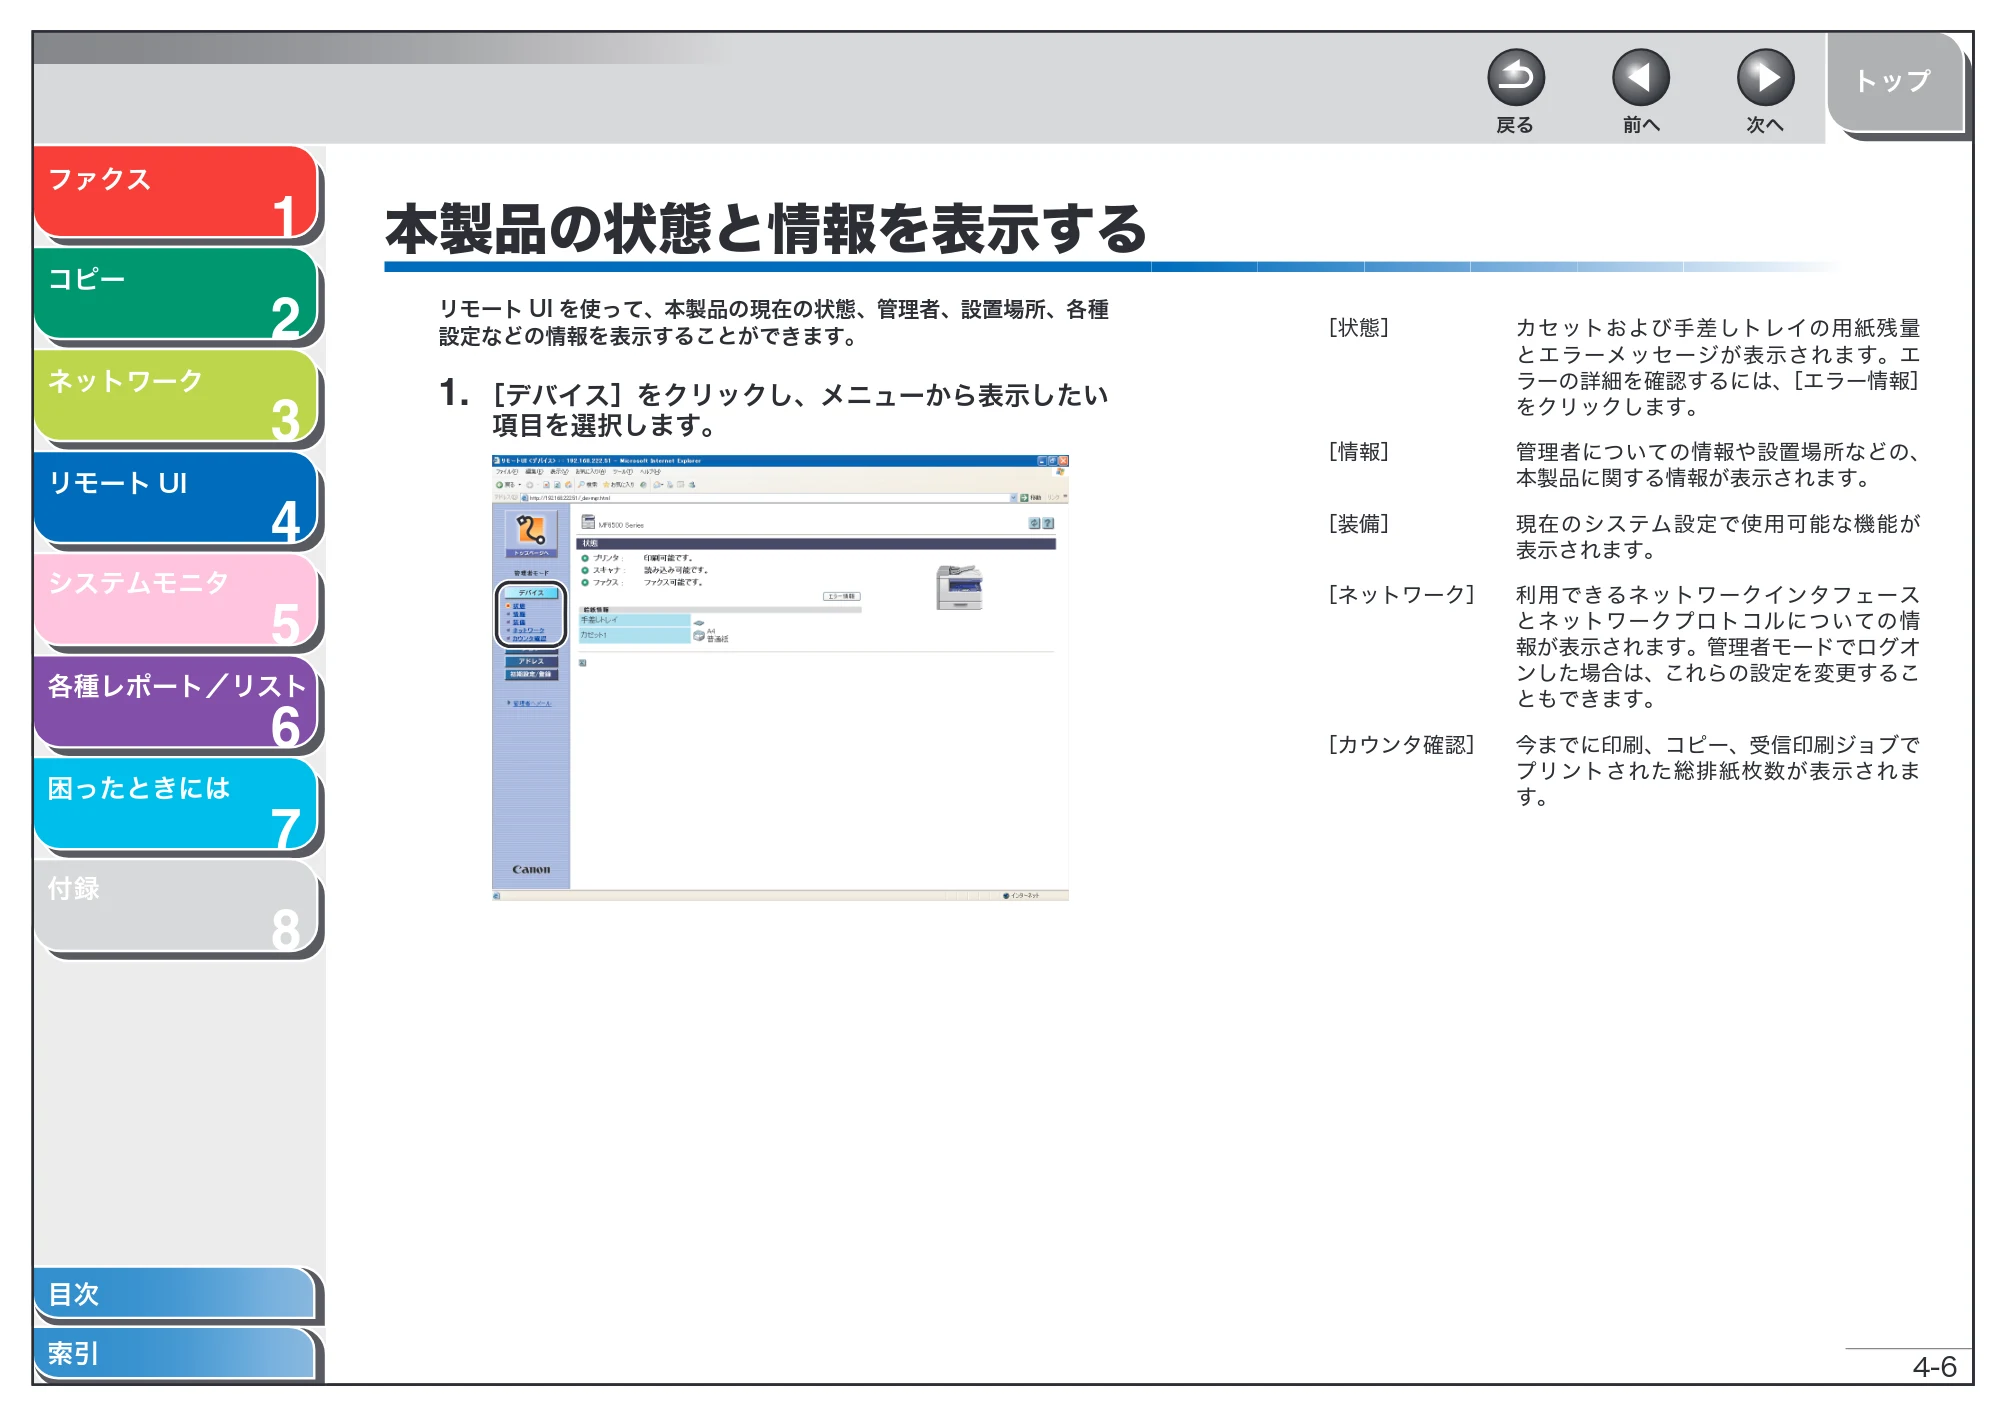This screenshot has width=2000, height=1415.
Task: Click the [装備] term label
Action: click(x=1358, y=524)
